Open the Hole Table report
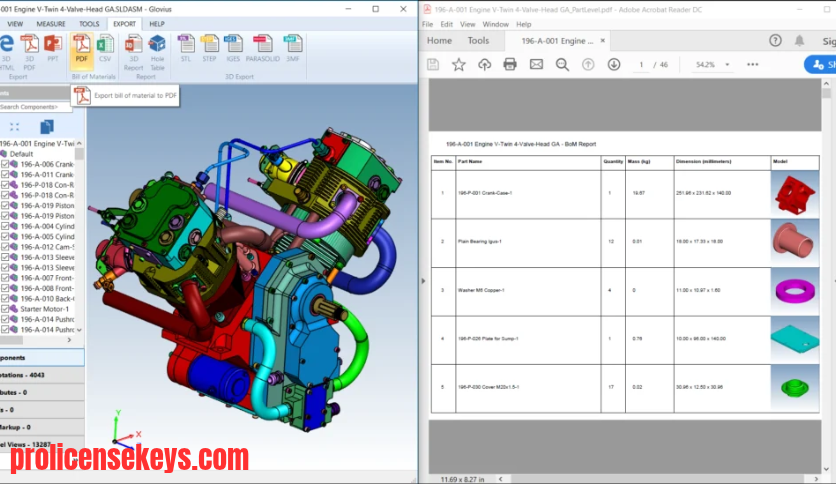This screenshot has height=484, width=836. 157,52
